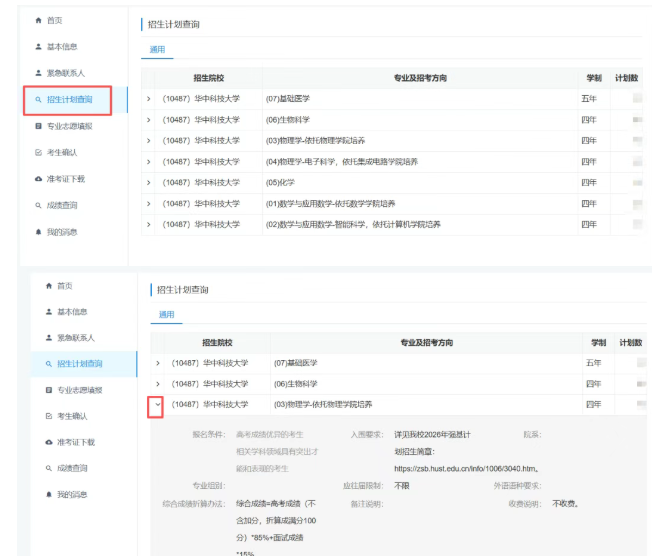Expand the (02)数学与应用数学-智能科学 row
652x556 pixels.
(149, 225)
